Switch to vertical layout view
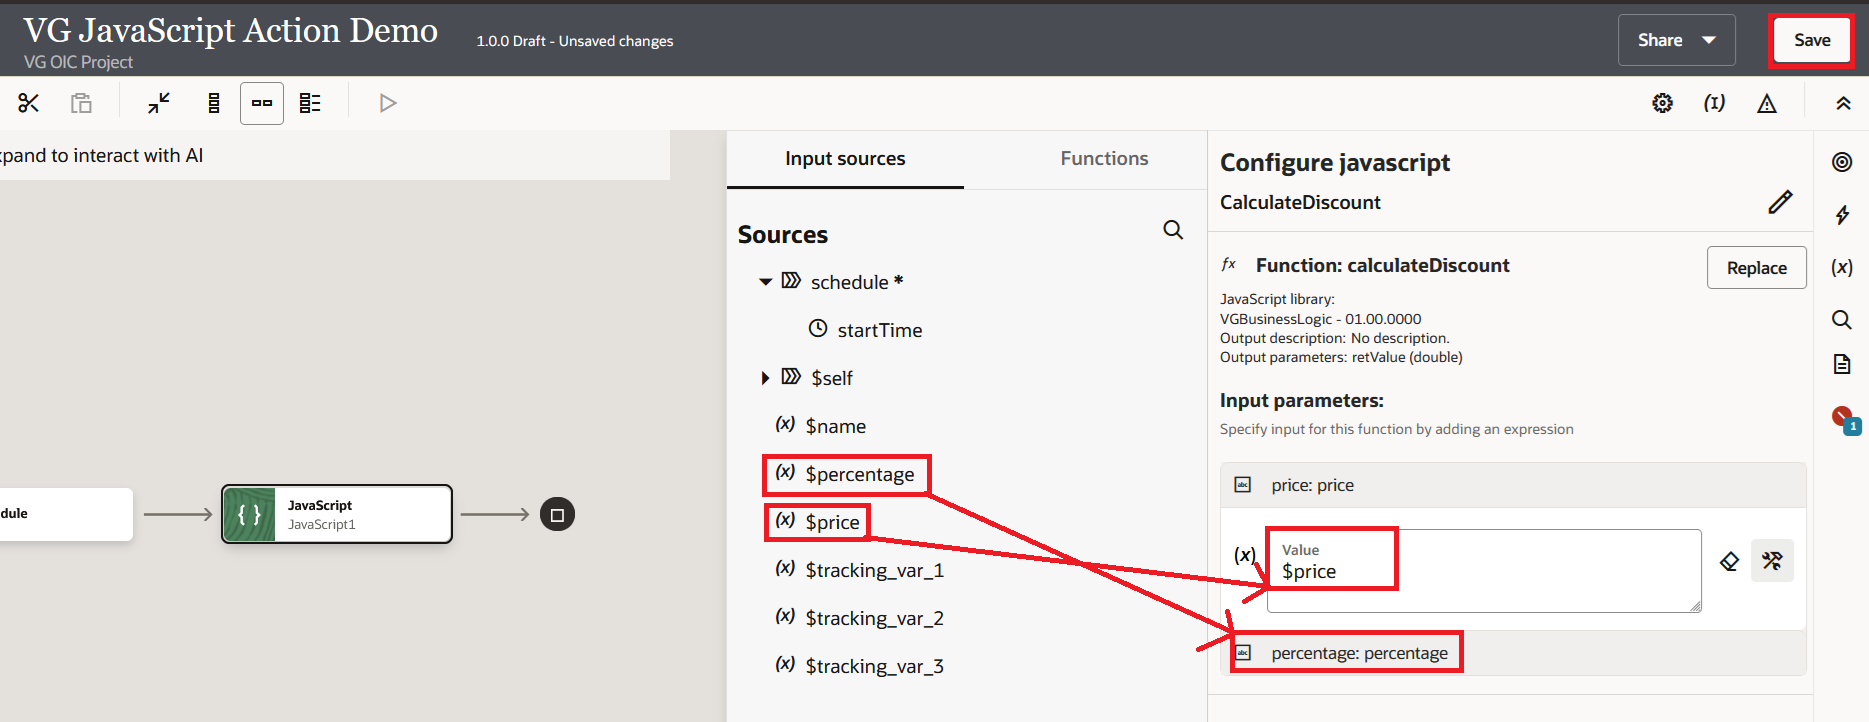This screenshot has width=1869, height=722. (213, 103)
